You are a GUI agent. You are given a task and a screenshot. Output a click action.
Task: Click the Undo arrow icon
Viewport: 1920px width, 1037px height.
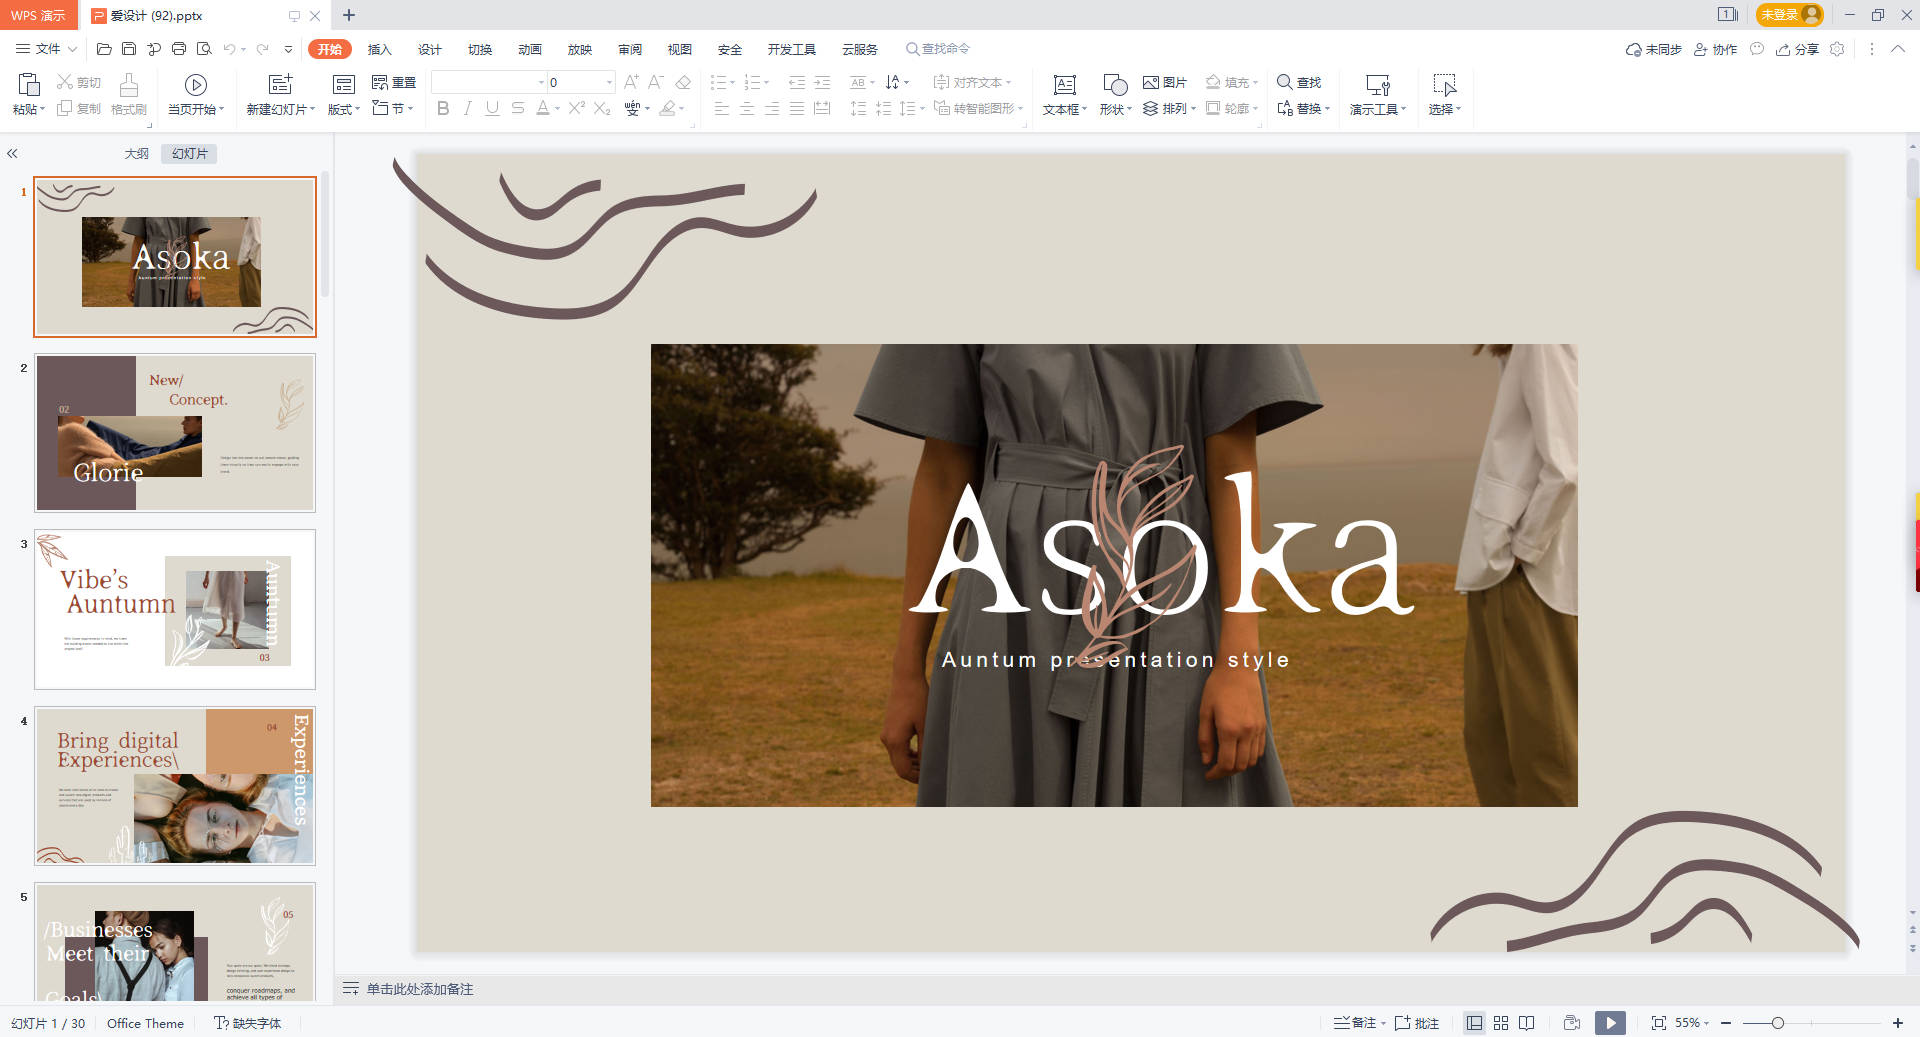(229, 49)
